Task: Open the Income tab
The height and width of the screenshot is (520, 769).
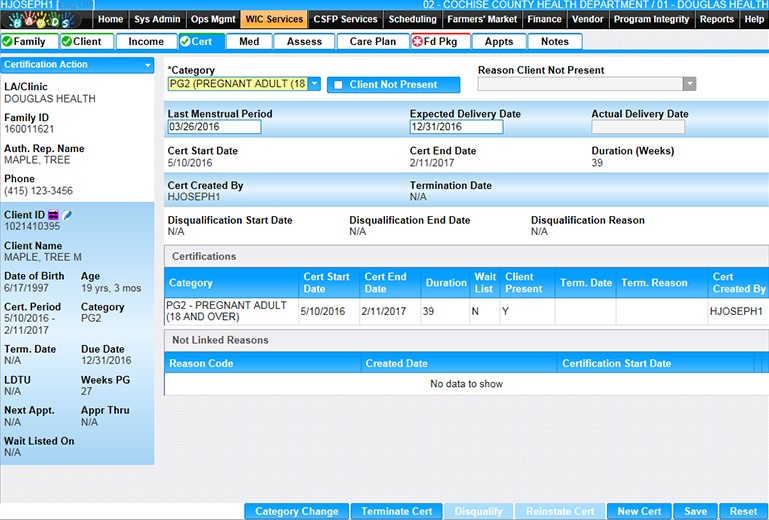Action: pos(146,42)
